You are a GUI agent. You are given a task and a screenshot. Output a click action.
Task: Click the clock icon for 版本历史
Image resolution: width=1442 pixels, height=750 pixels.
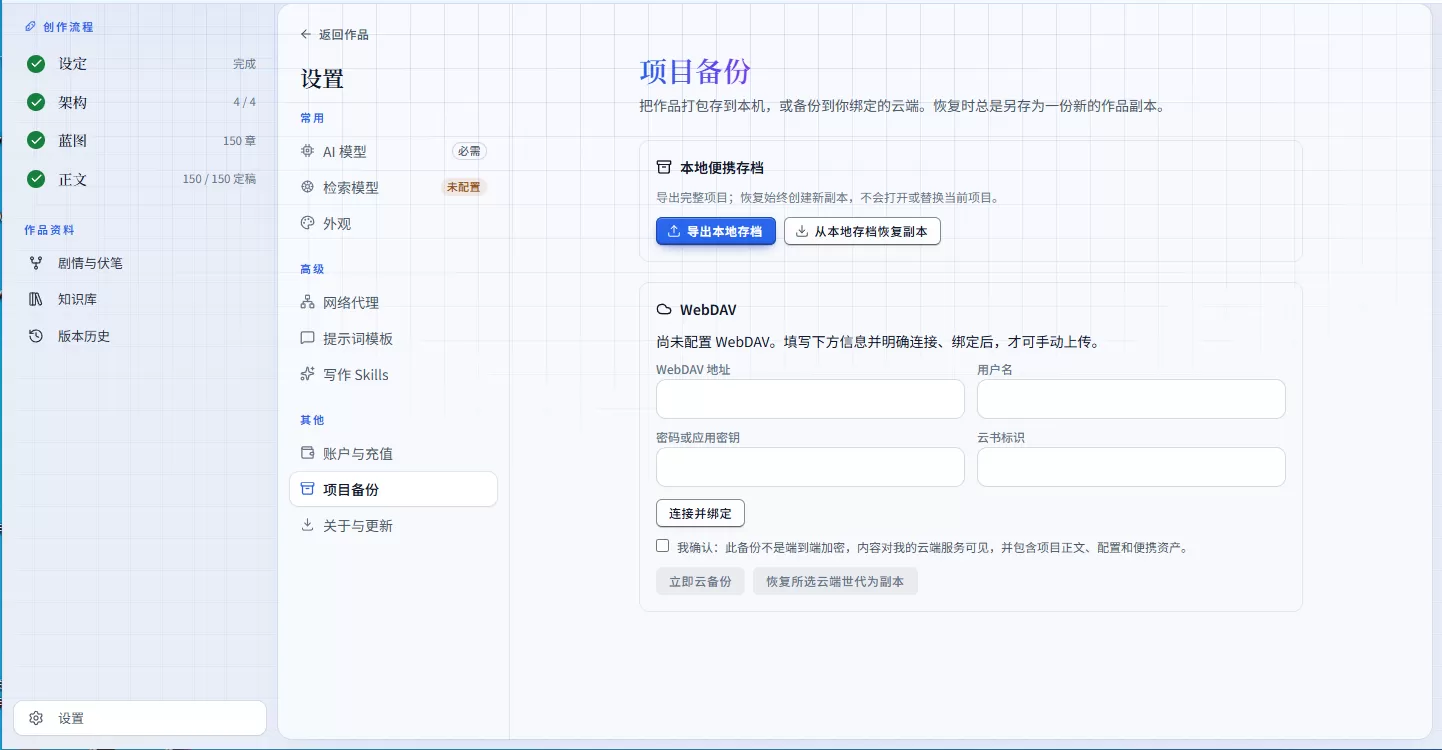point(36,336)
